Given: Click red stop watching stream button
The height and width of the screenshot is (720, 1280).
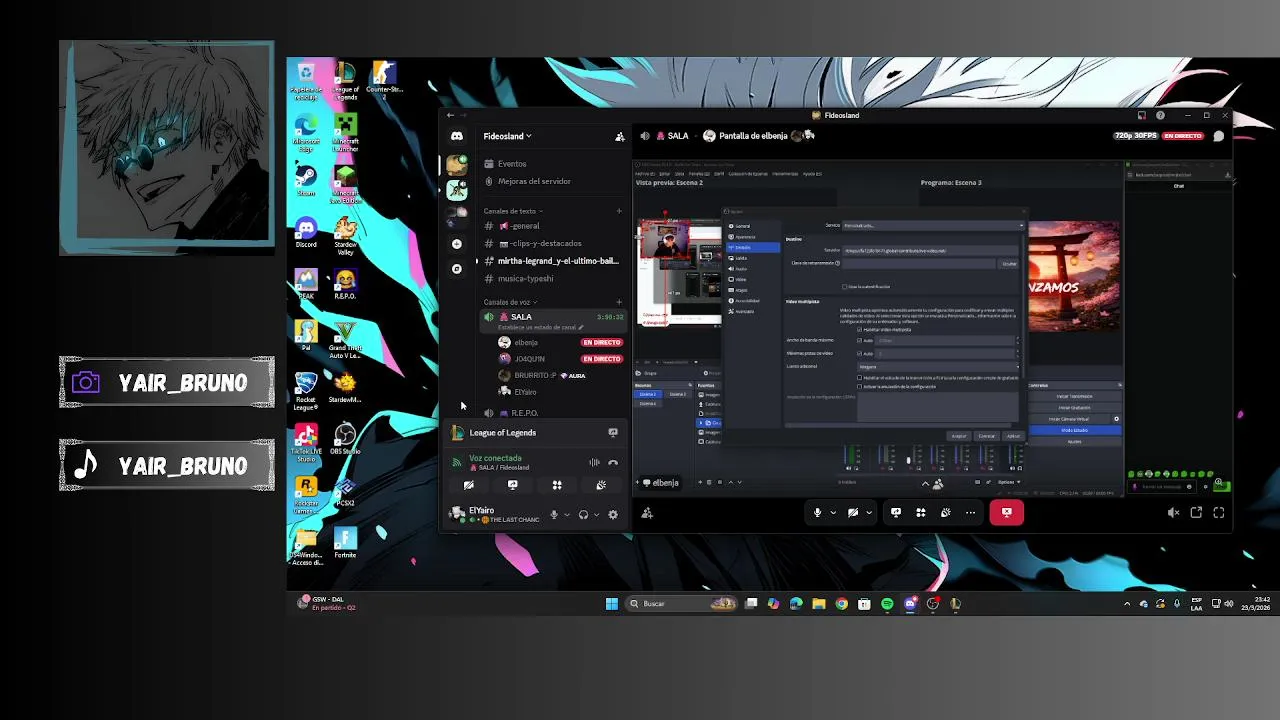Looking at the screenshot, I should click(x=1006, y=512).
